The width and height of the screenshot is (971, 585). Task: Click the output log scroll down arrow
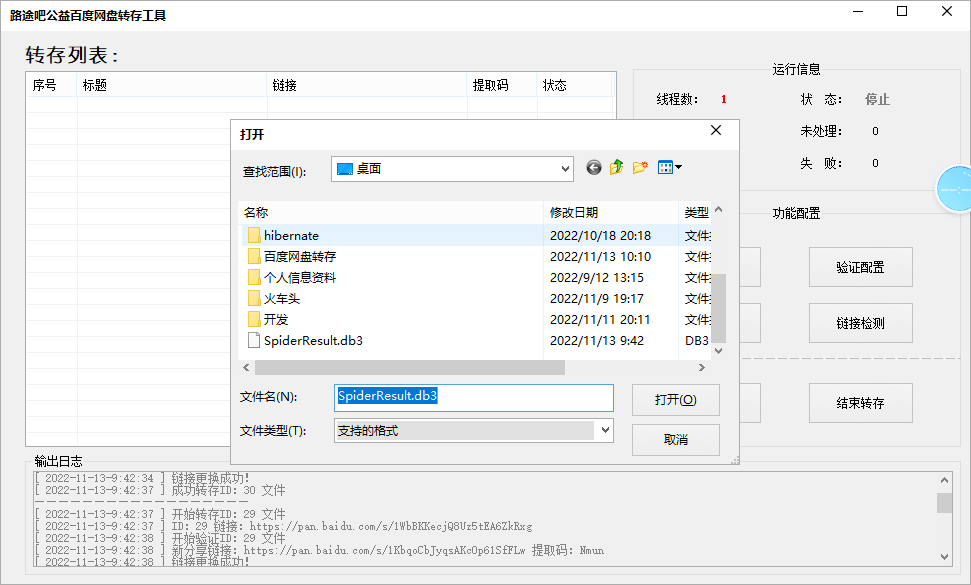[944, 557]
